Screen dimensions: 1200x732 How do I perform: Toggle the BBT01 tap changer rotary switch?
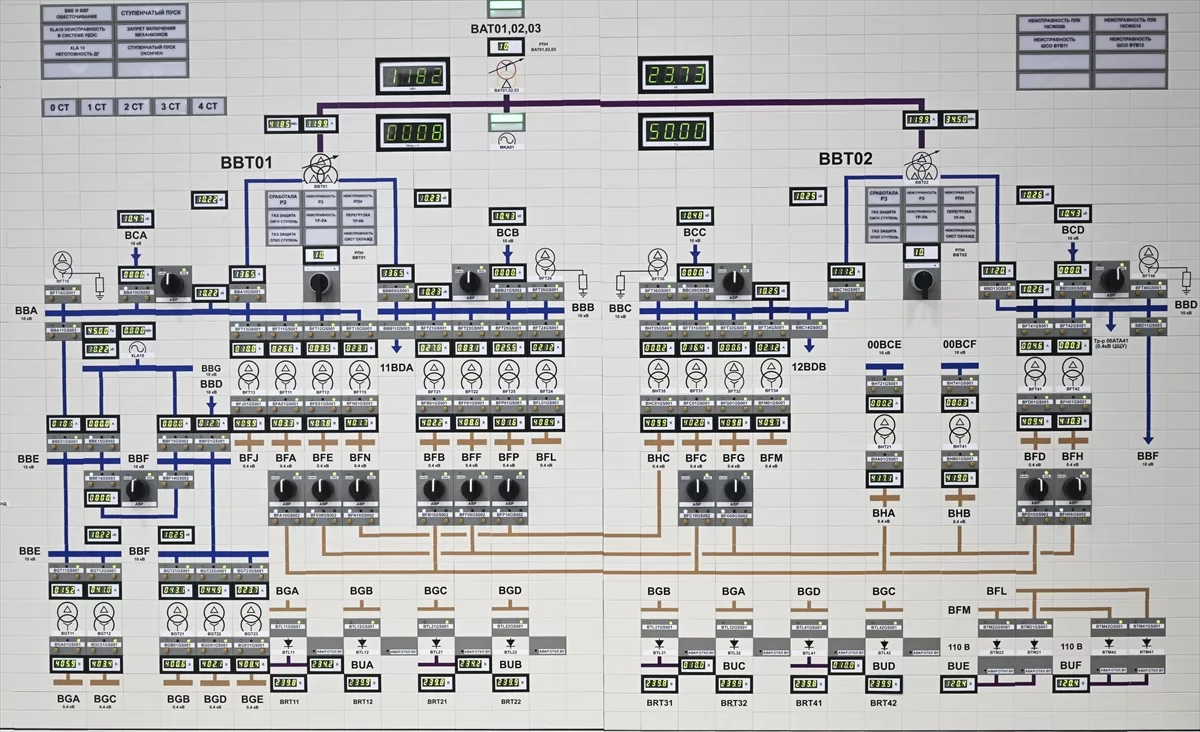[x=321, y=283]
